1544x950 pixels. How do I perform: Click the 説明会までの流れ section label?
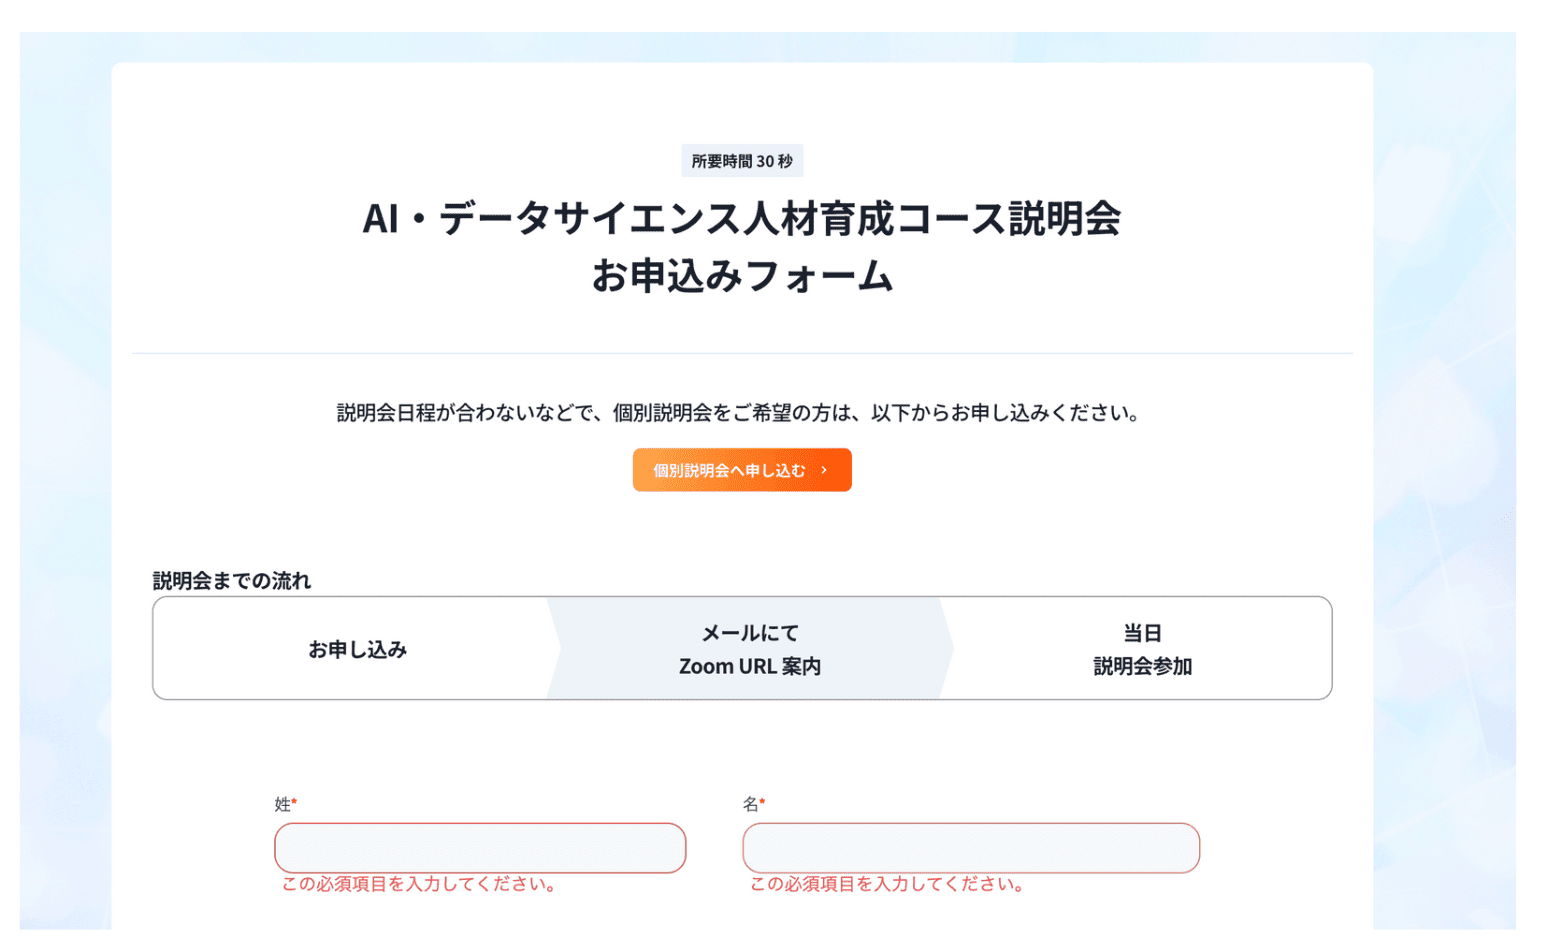click(x=231, y=581)
